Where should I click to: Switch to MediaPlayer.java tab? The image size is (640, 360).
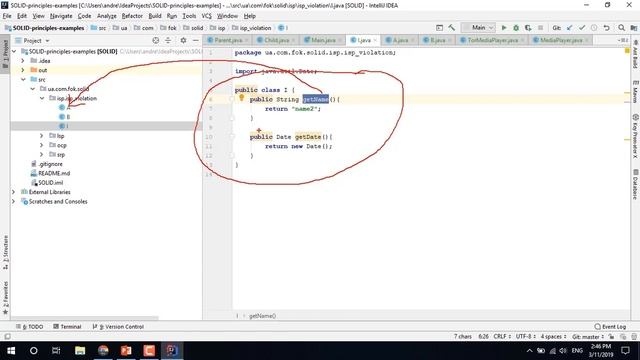(561, 40)
